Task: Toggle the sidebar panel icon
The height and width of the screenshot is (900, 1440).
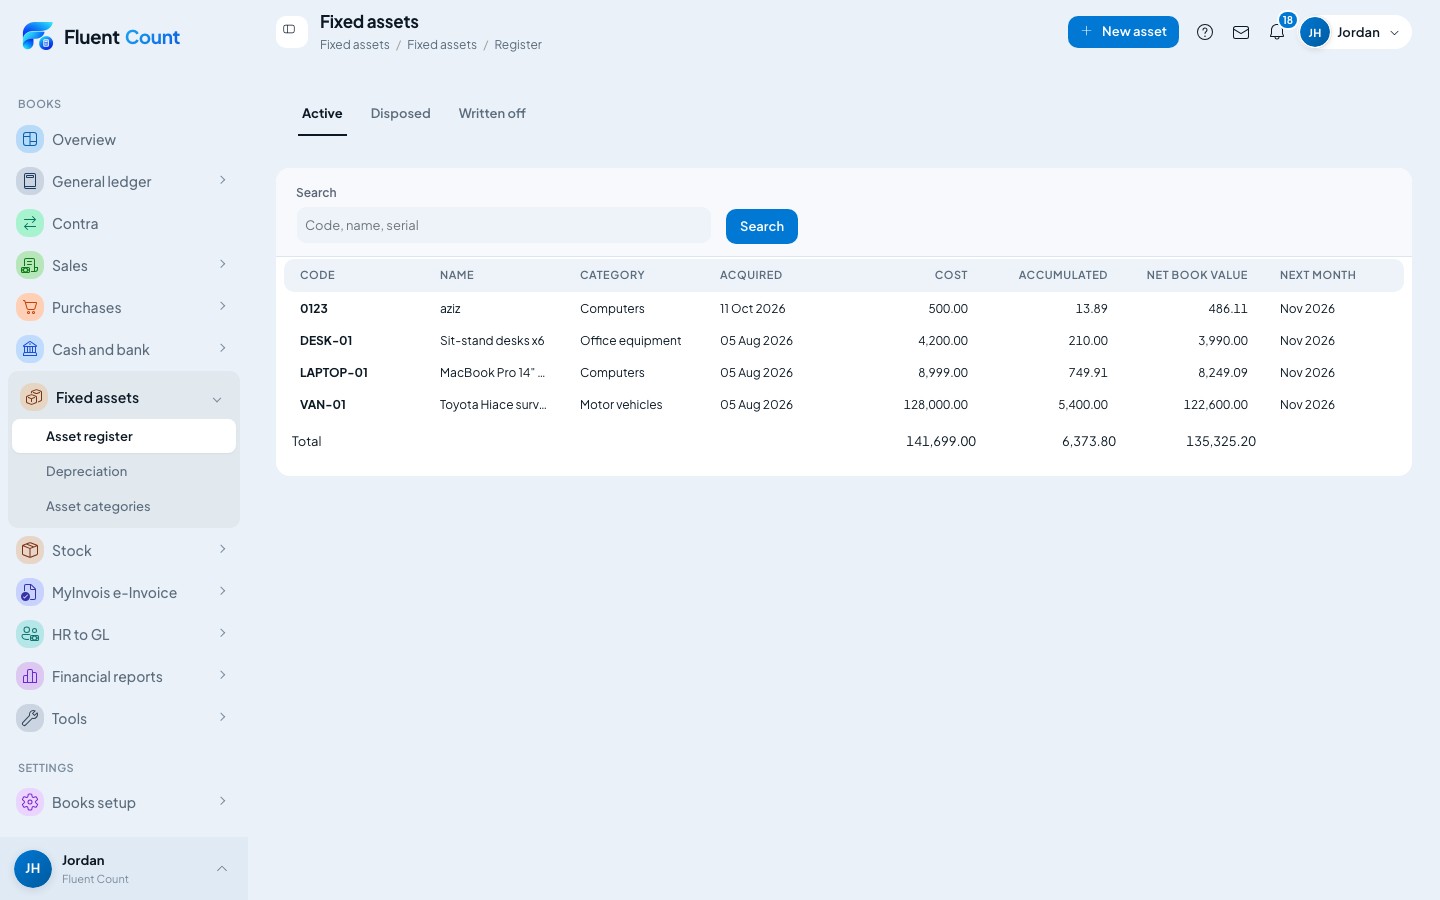Action: (290, 30)
